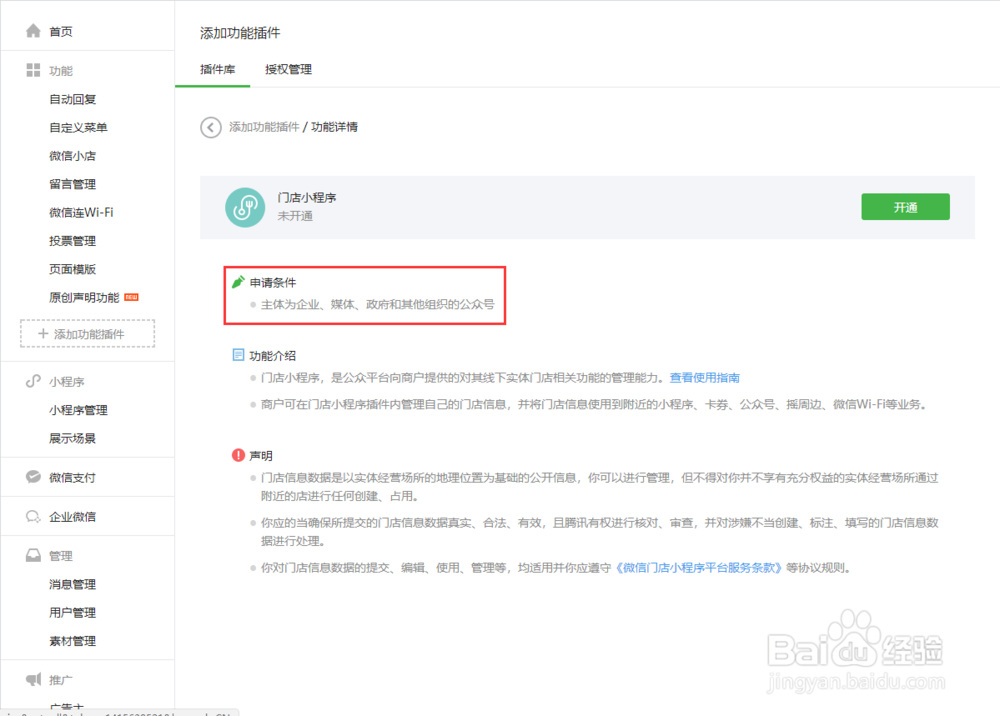
Task: Click the 微信支付 icon
Action: (x=33, y=477)
